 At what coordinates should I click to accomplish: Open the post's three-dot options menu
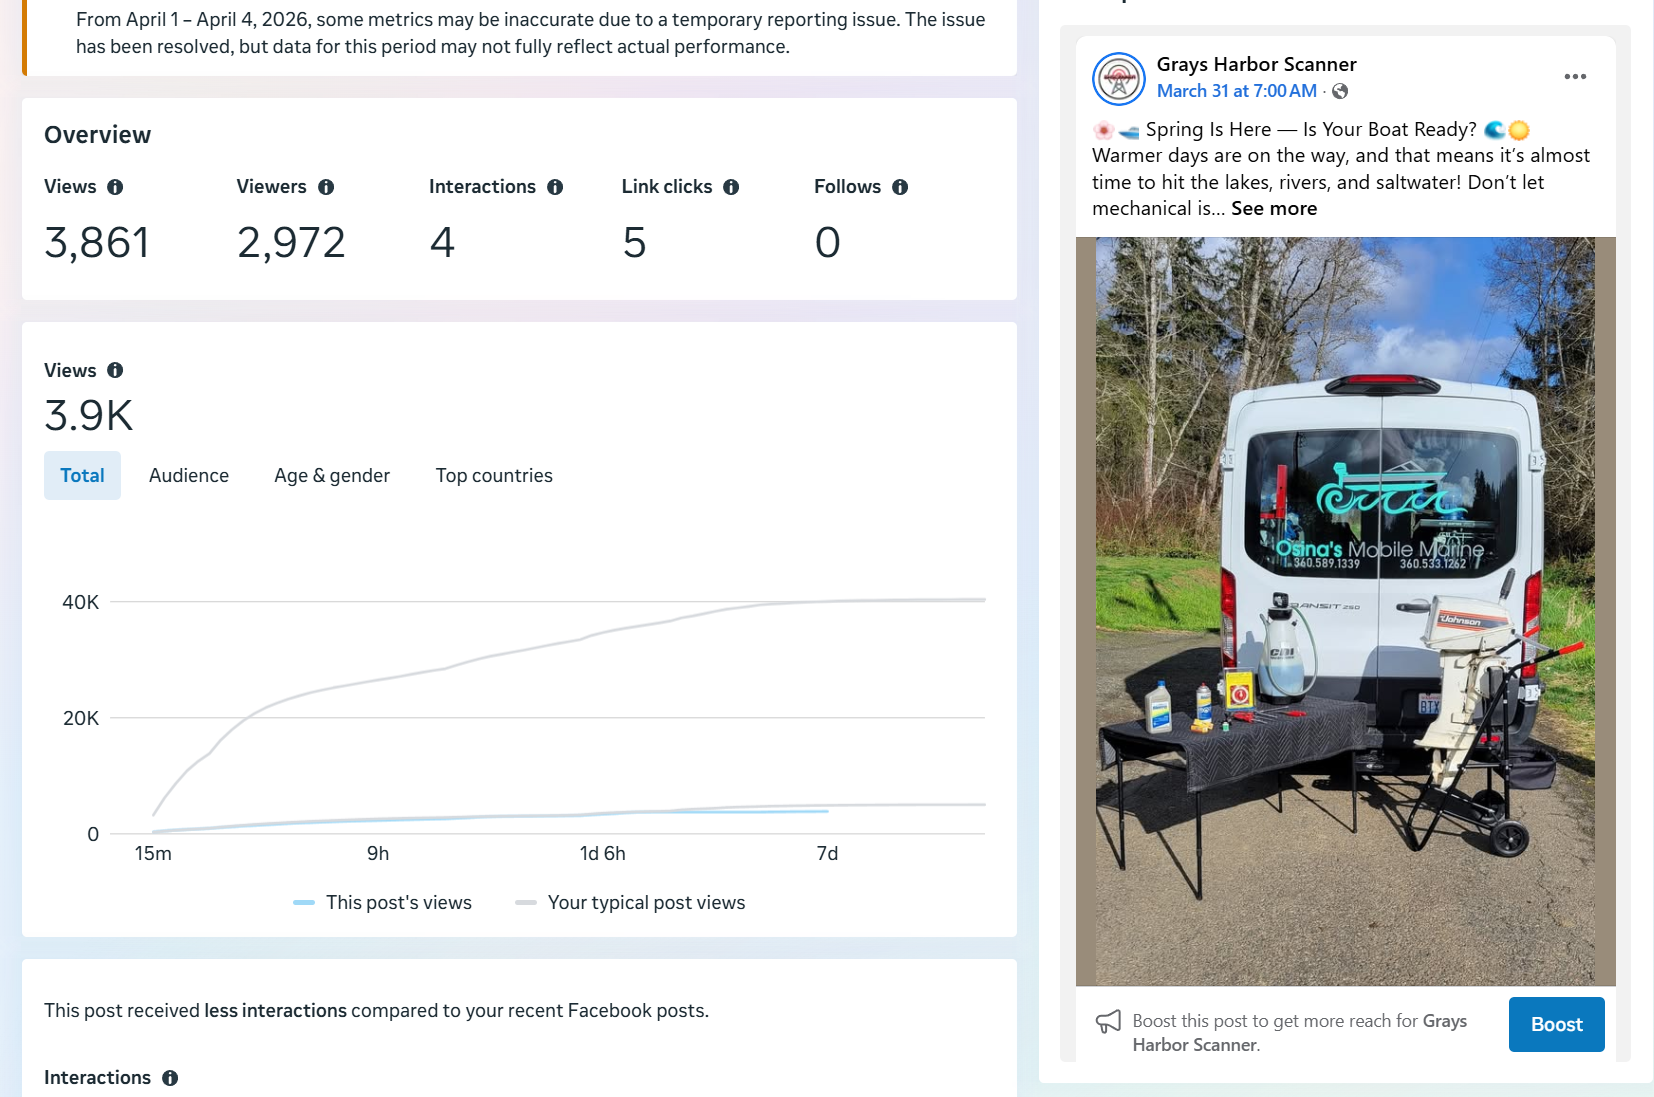point(1575,77)
